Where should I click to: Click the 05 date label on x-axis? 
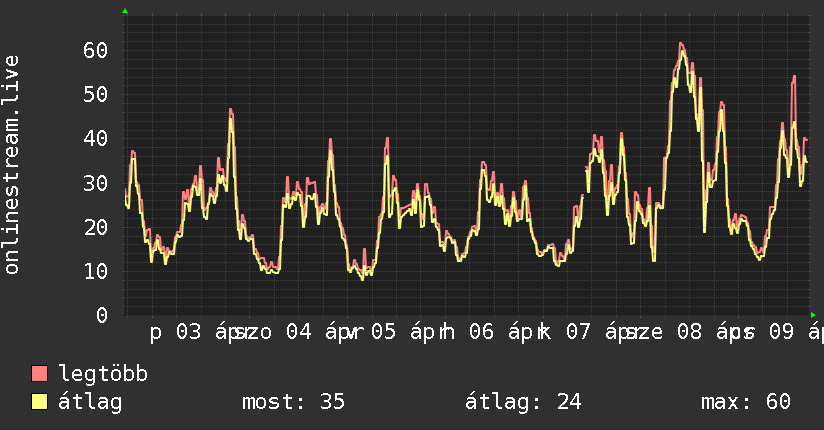[383, 332]
